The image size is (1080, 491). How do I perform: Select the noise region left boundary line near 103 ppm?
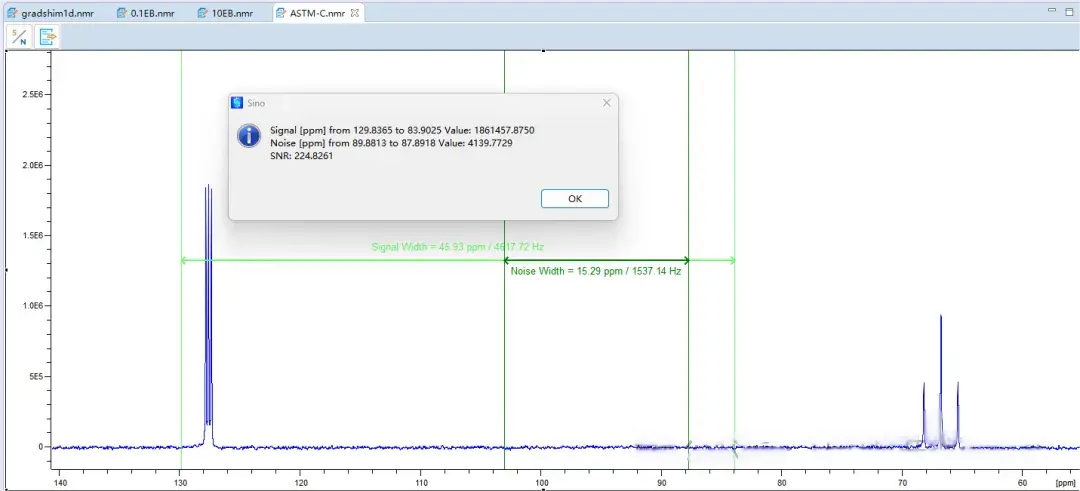pyautogui.click(x=504, y=350)
